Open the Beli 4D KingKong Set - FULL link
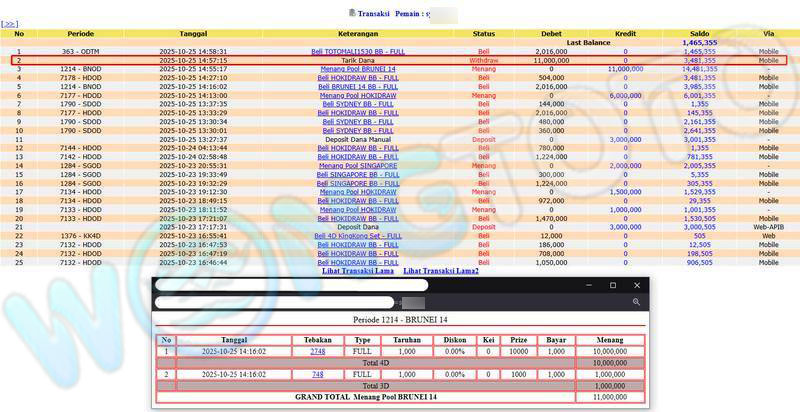Image resolution: width=800 pixels, height=412 pixels. (x=357, y=236)
